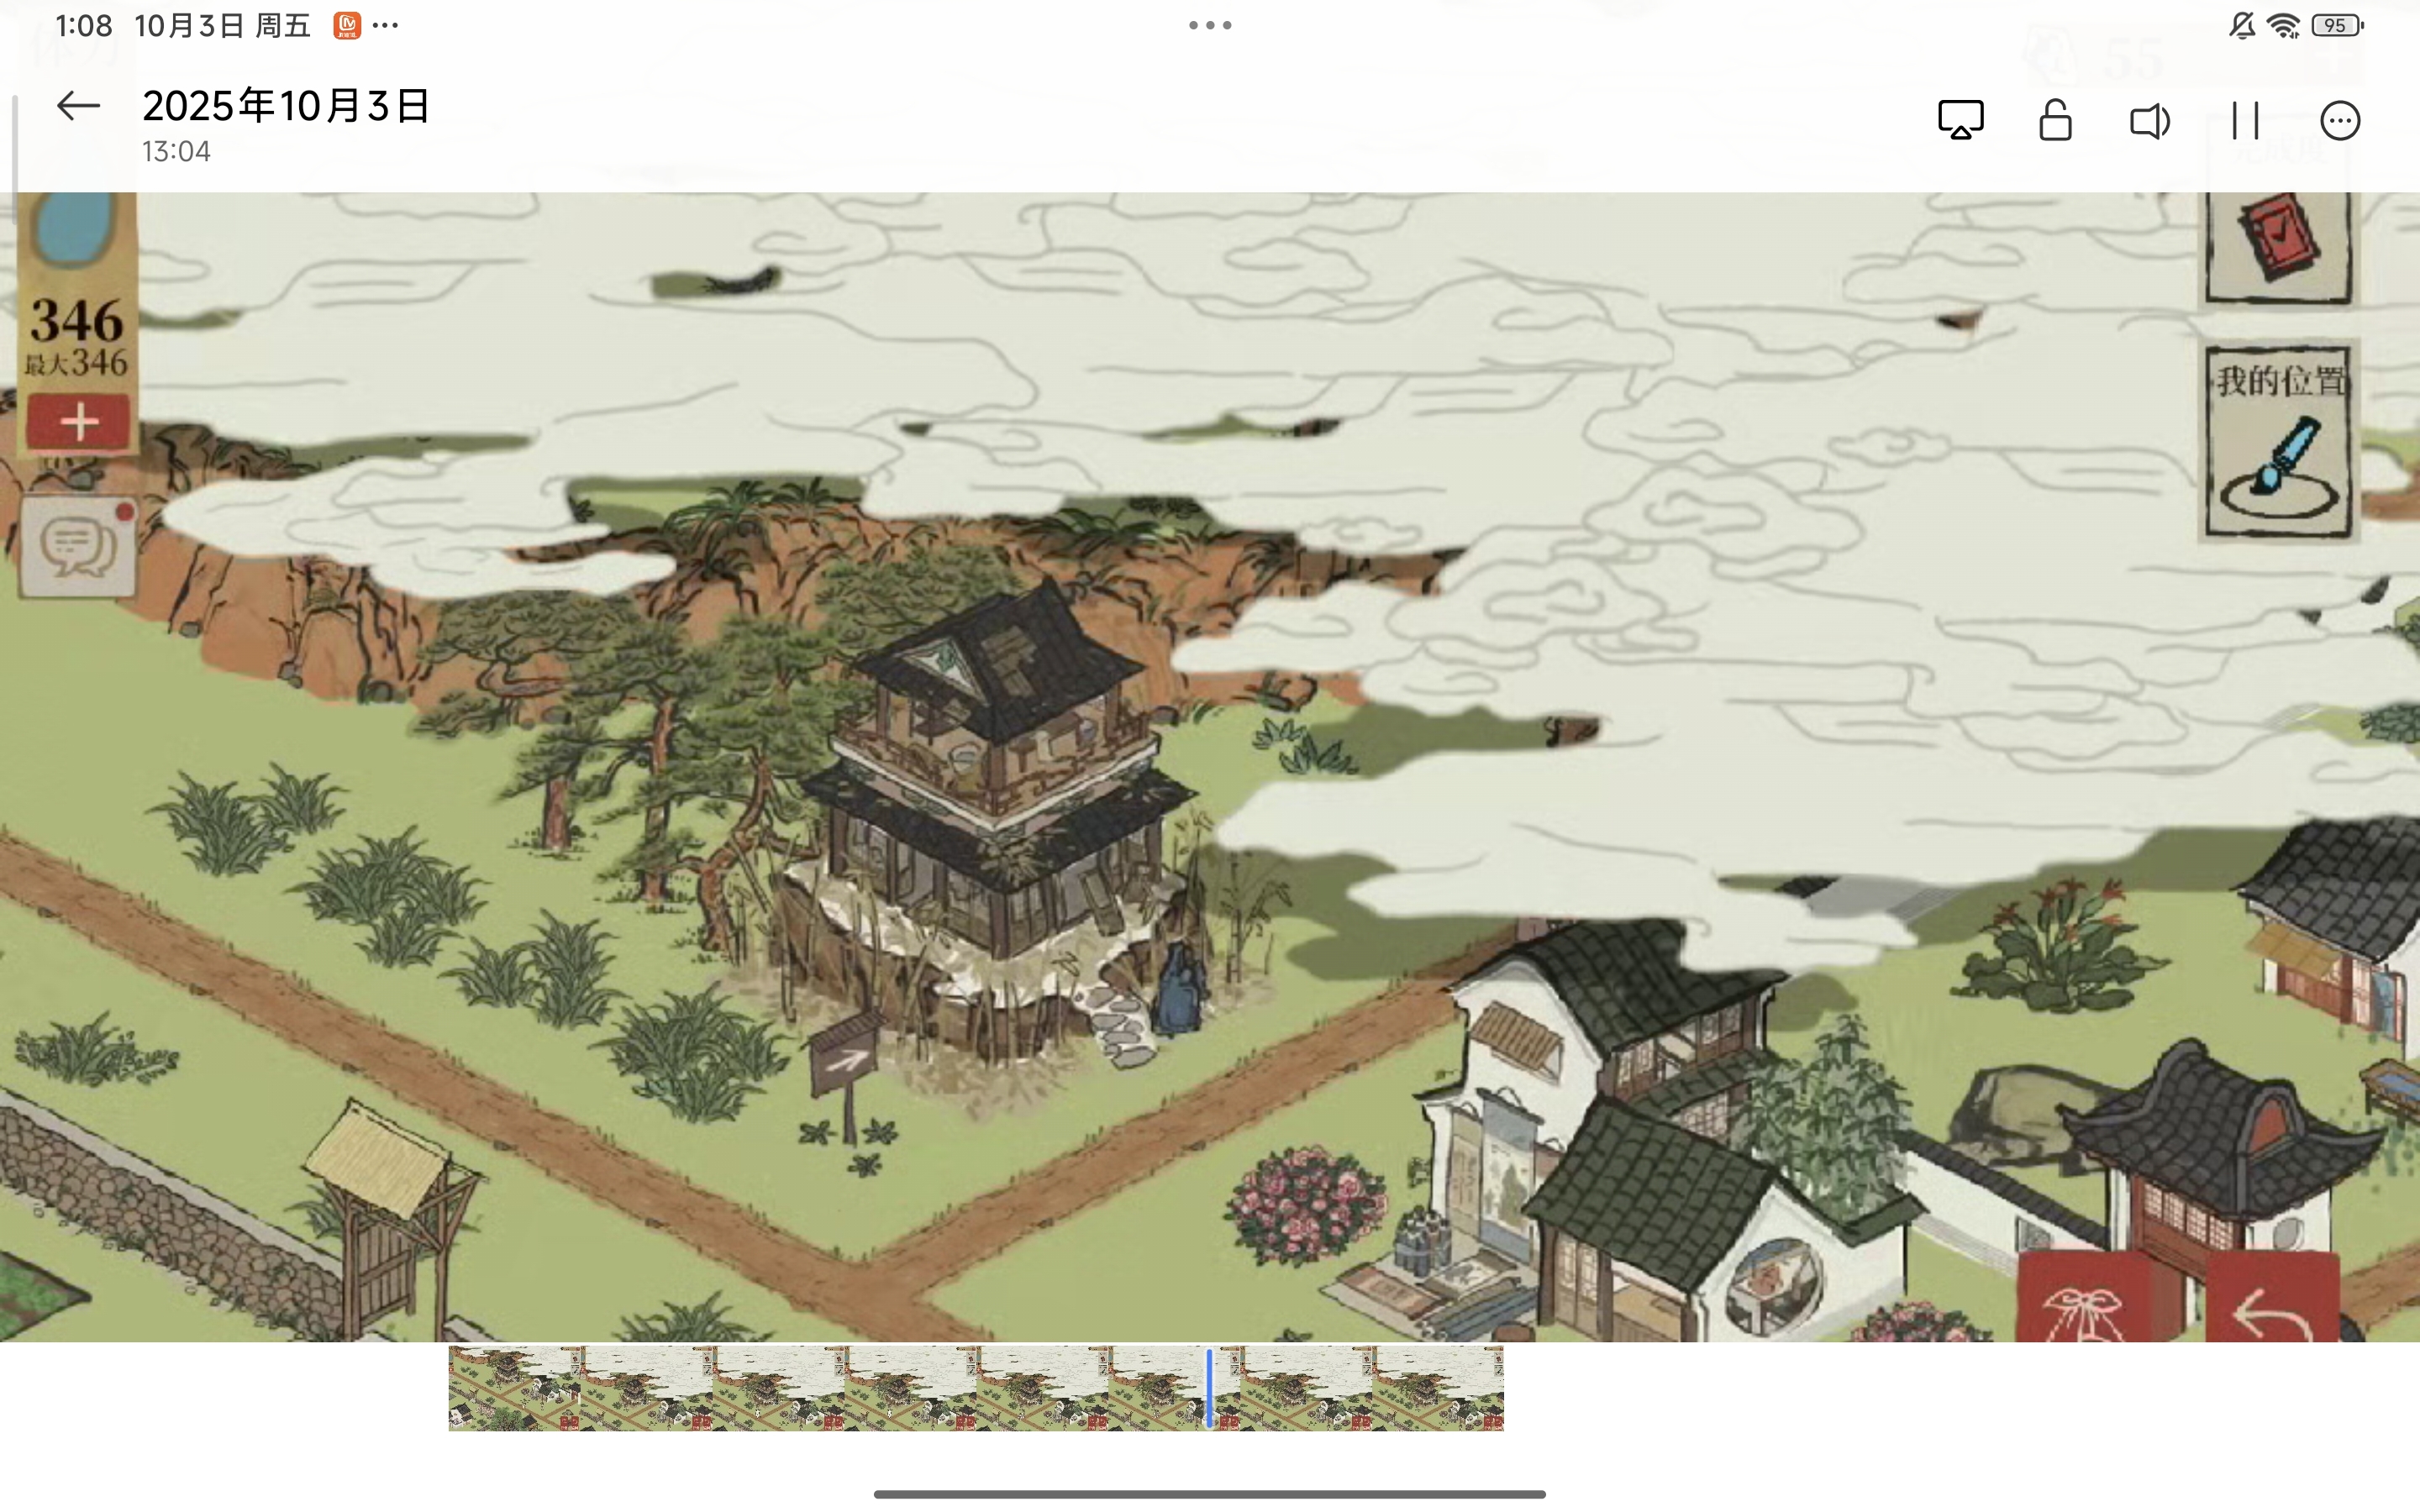Pause the video playback
2420x1512 pixels.
click(2245, 121)
